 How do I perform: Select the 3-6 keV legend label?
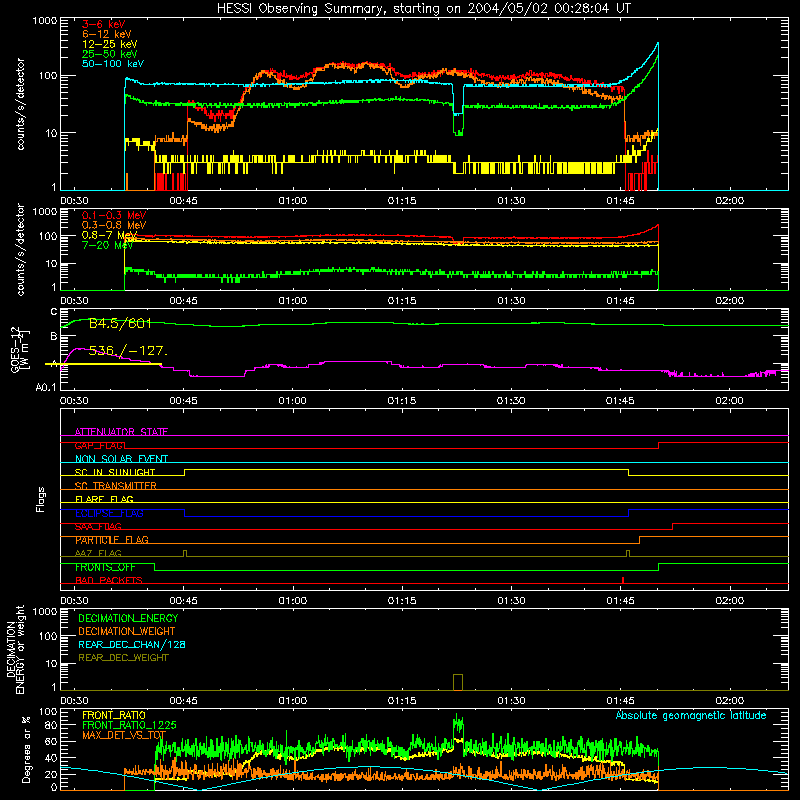click(104, 24)
